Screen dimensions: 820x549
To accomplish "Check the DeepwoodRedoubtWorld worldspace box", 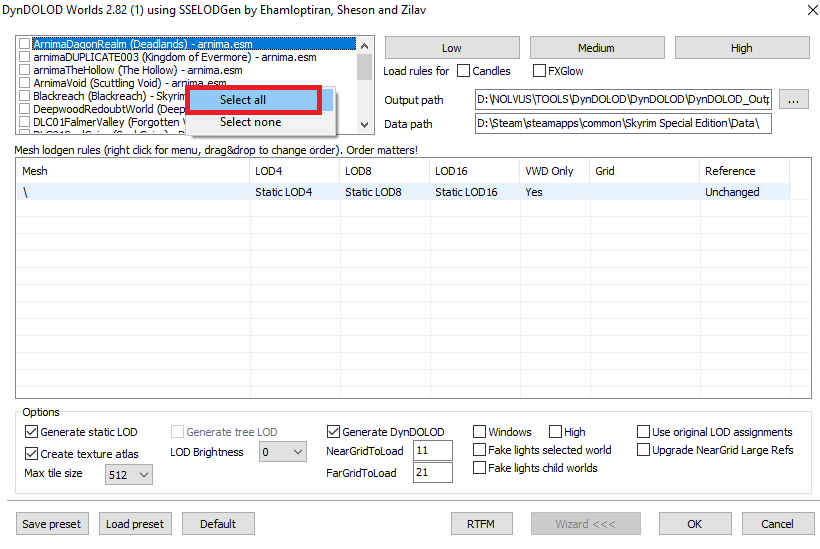I will tap(24, 109).
